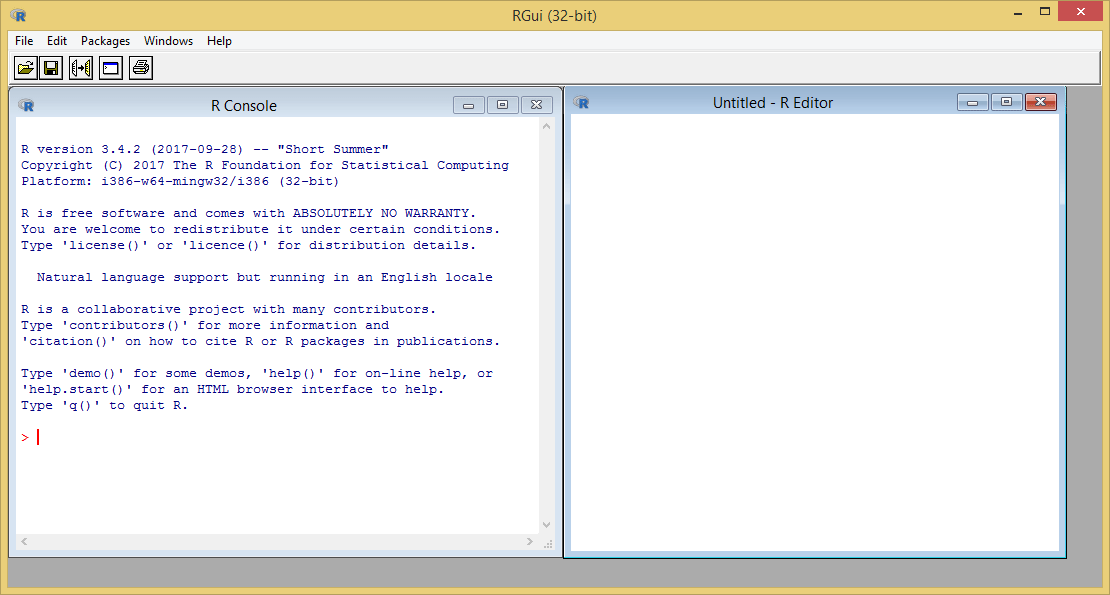Open the Windows menu
The width and height of the screenshot is (1110, 595).
coord(168,41)
